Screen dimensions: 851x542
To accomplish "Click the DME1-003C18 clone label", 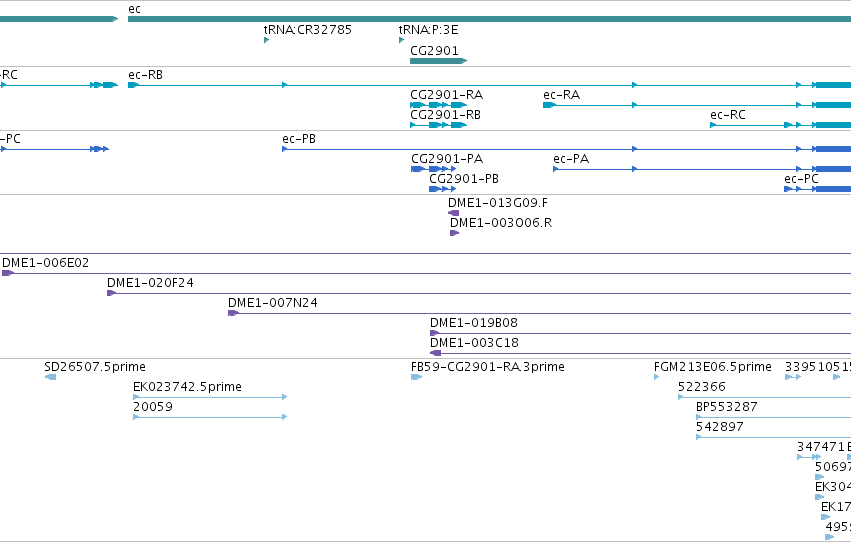I will tap(474, 343).
